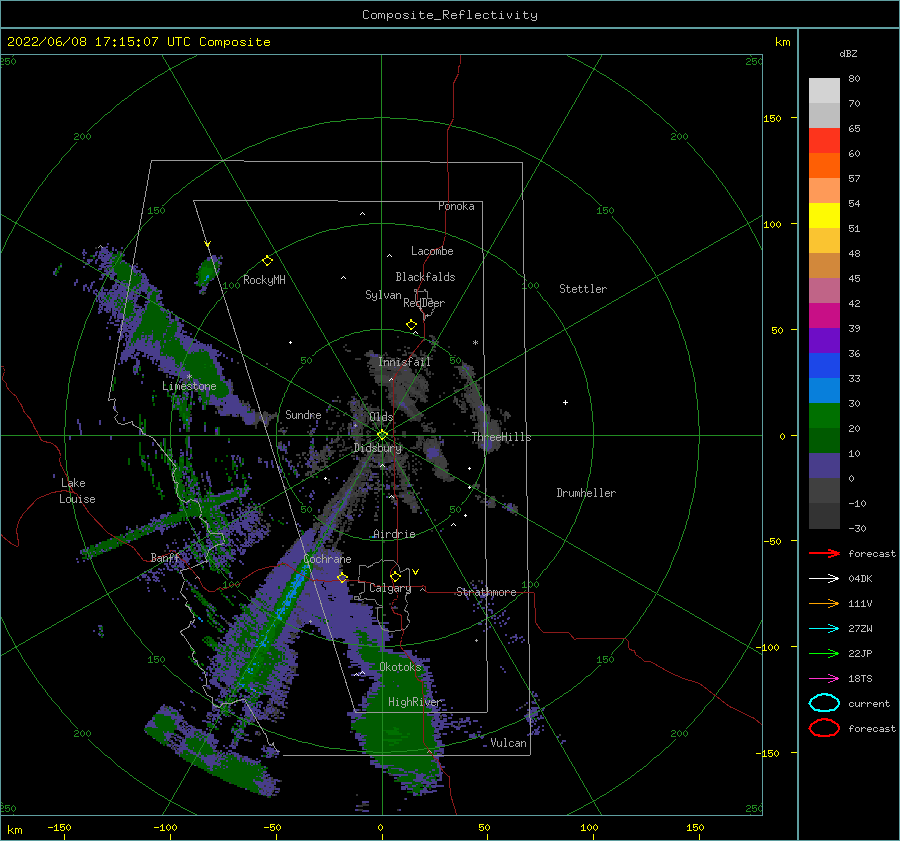Click the Lacombe city label
The image size is (900, 841).
(x=432, y=251)
